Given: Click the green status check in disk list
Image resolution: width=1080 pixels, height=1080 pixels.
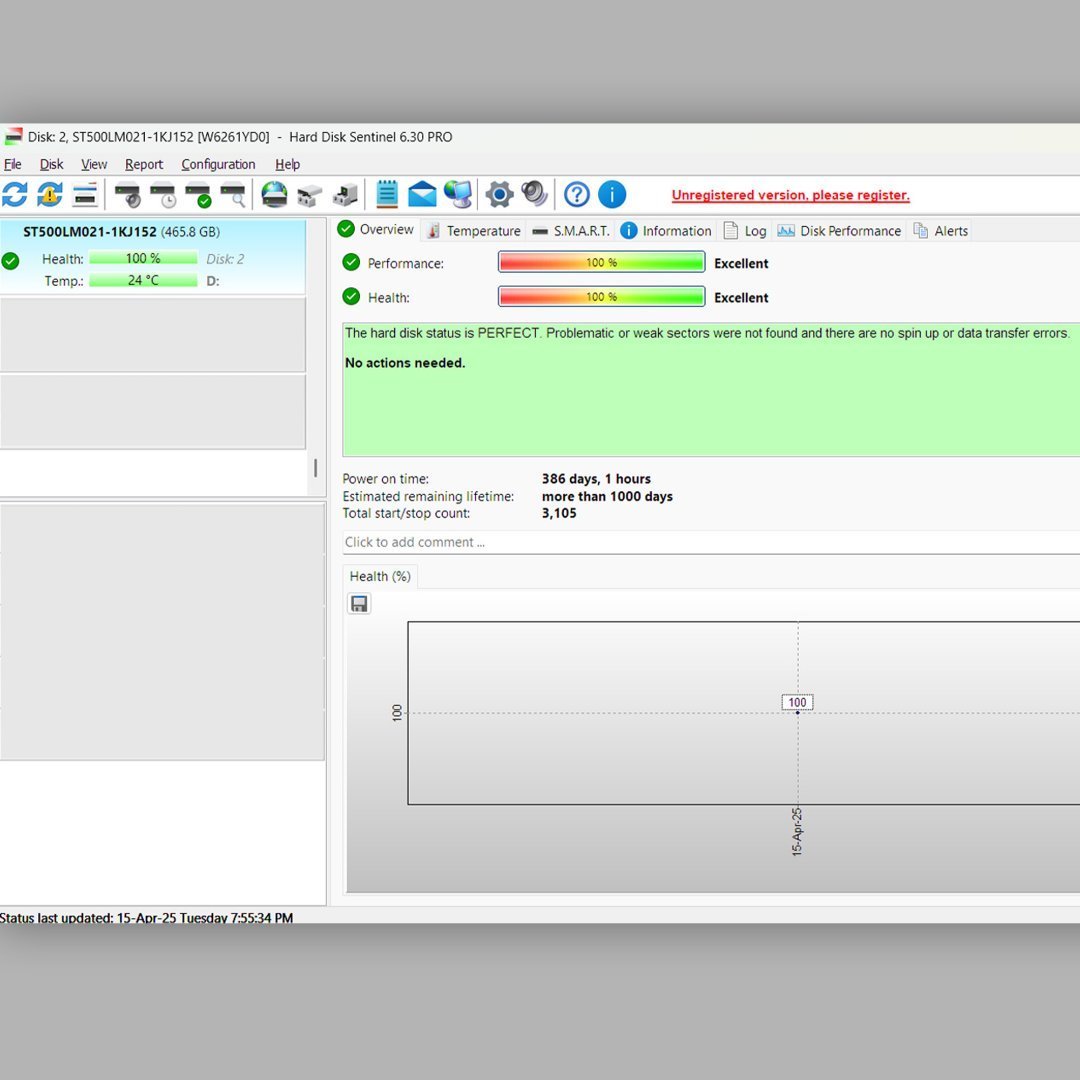Looking at the screenshot, I should [x=10, y=261].
